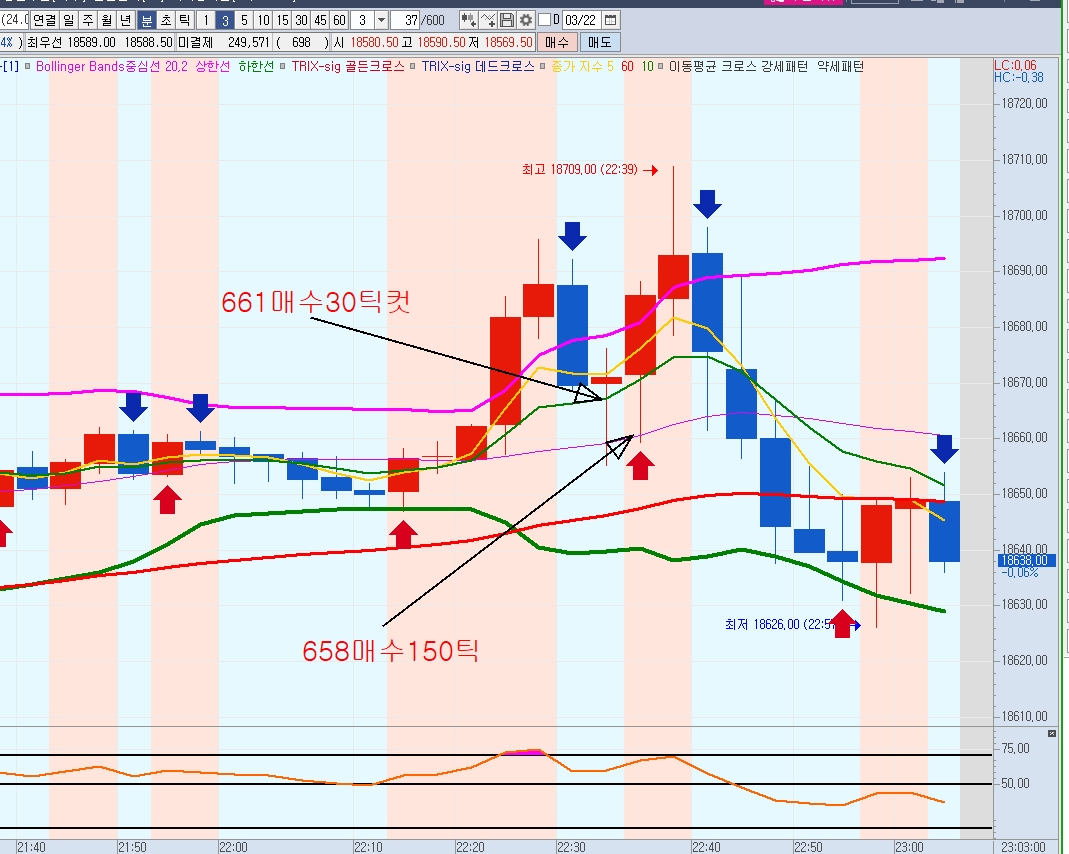The width and height of the screenshot is (1069, 854).
Task: Expand the minute interval dropdown arrow
Action: pyautogui.click(x=381, y=20)
